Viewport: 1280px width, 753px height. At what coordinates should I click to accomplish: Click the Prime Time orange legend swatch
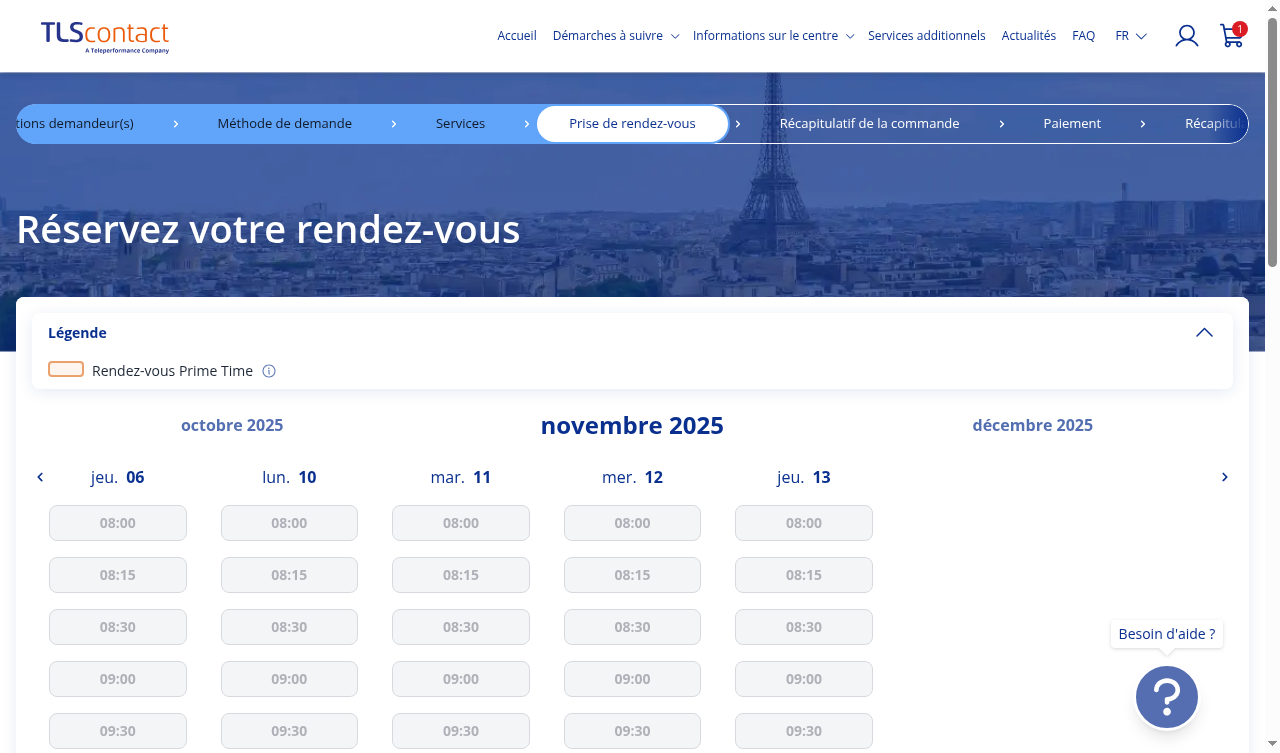(x=66, y=370)
